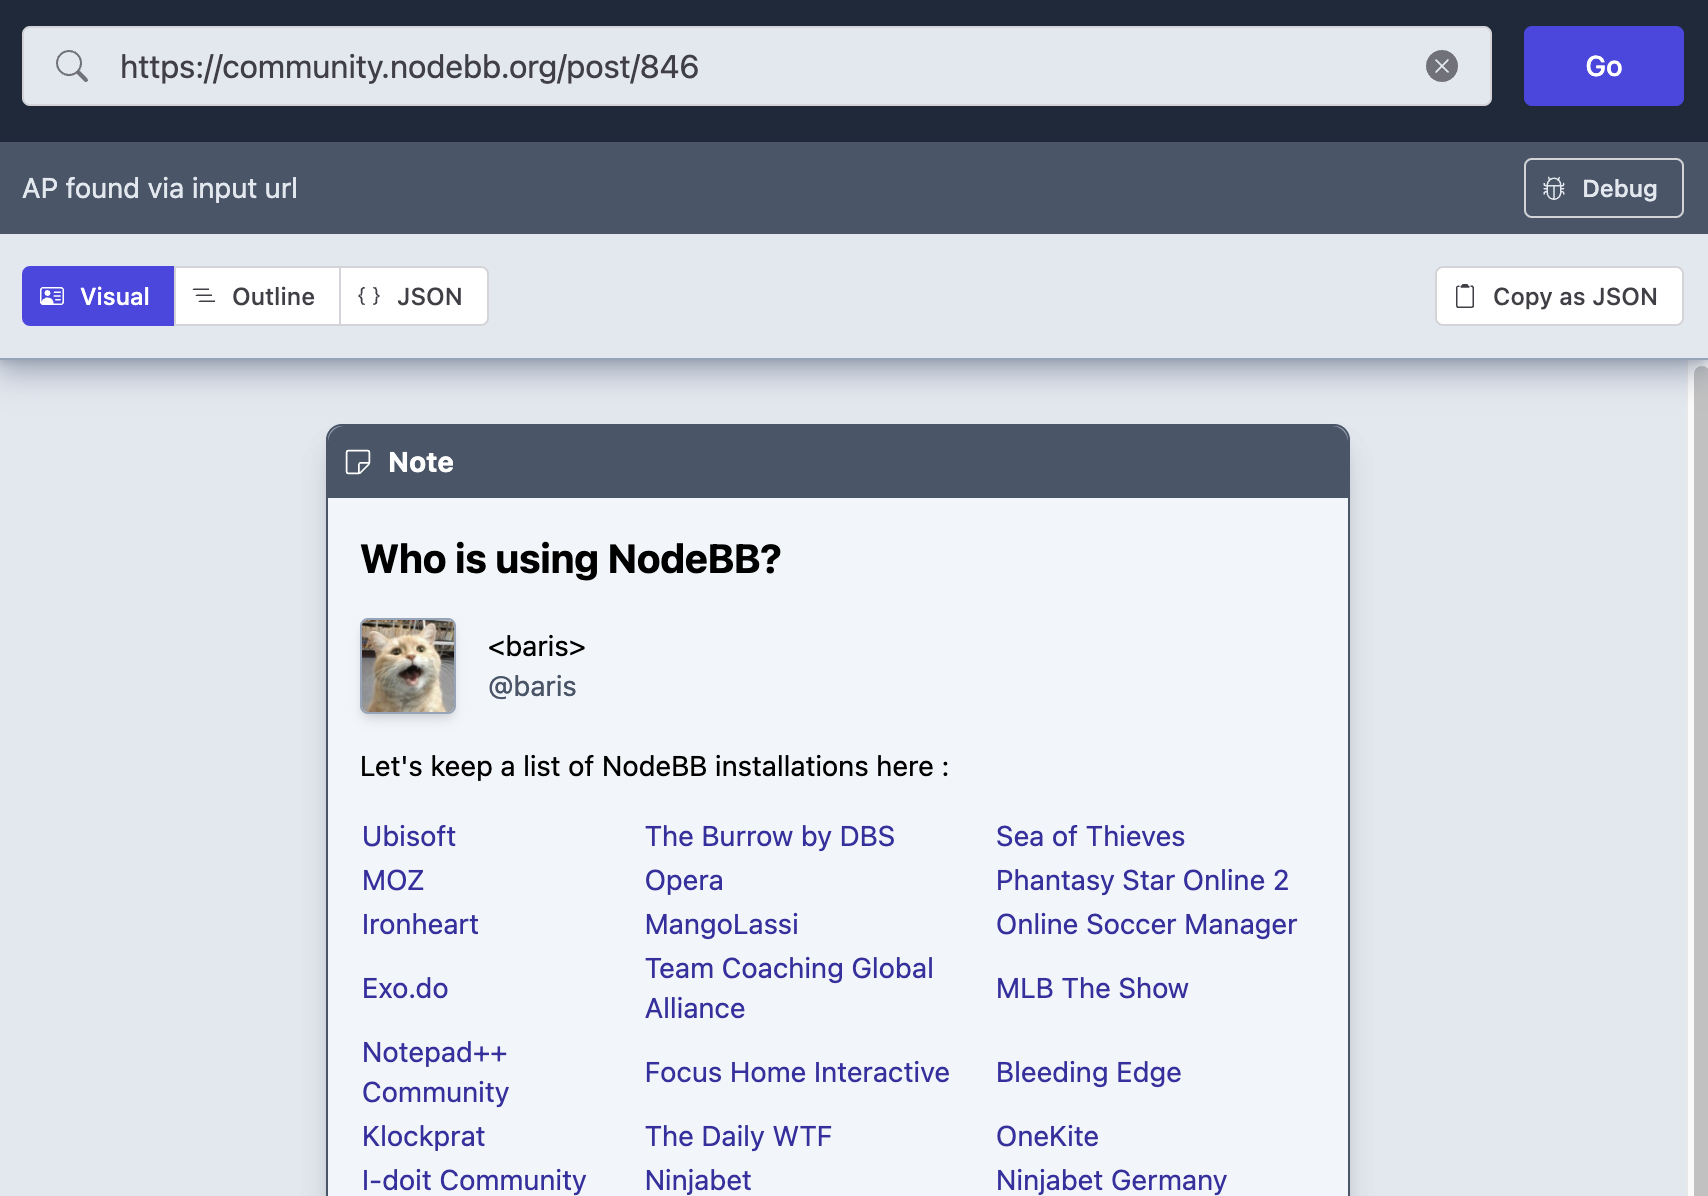Viewport: 1708px width, 1196px height.
Task: Open the Notepad++ Community link
Action: point(436,1072)
